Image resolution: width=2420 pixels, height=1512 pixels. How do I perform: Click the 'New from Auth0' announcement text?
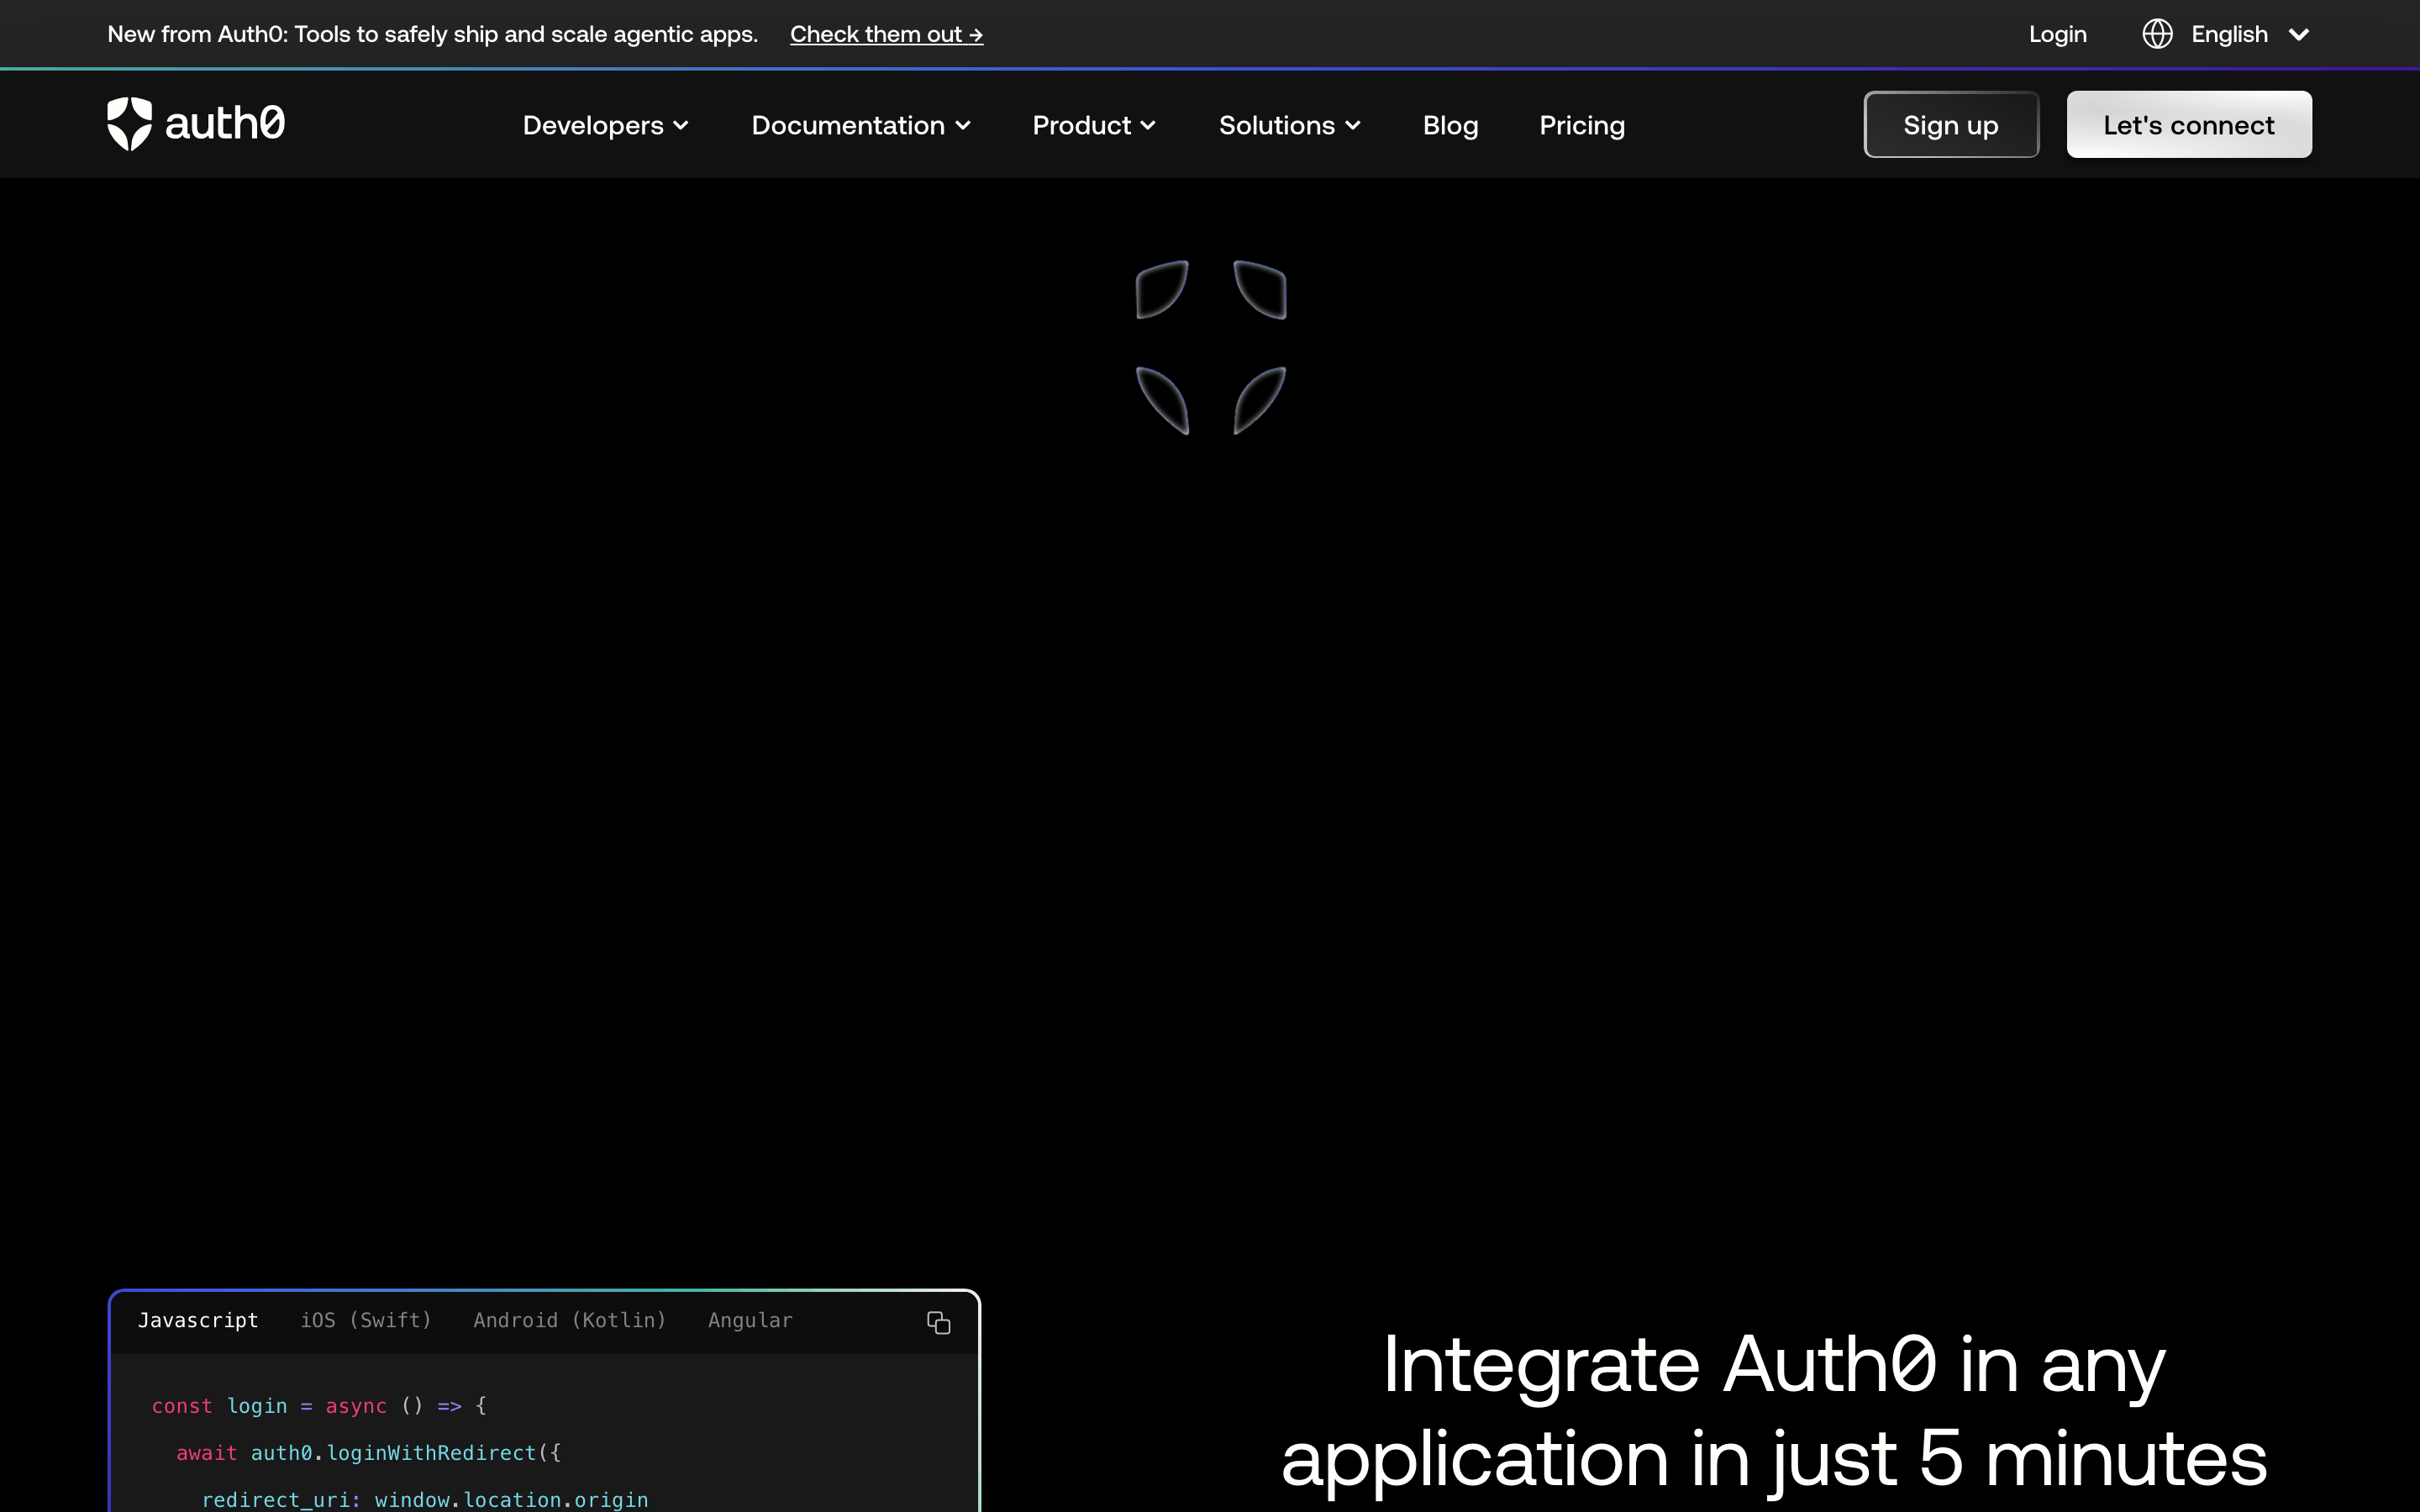432,34
